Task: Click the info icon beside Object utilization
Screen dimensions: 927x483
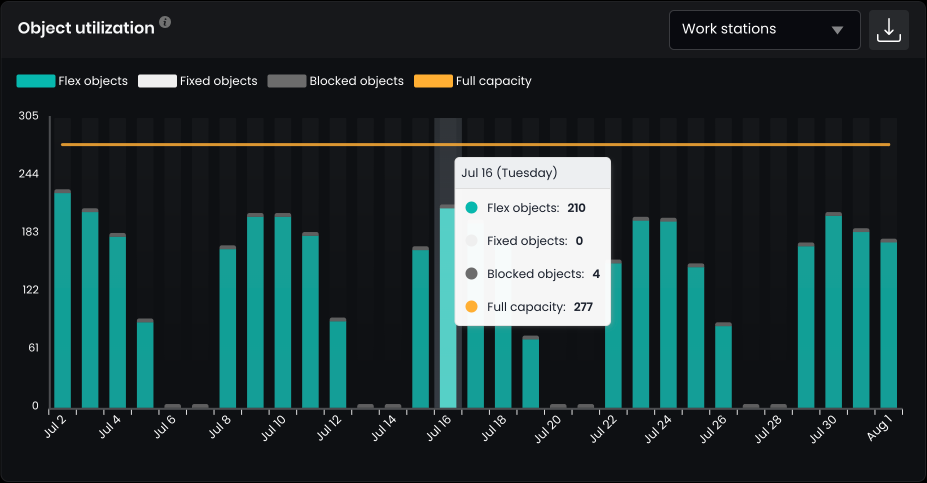Action: (x=165, y=23)
